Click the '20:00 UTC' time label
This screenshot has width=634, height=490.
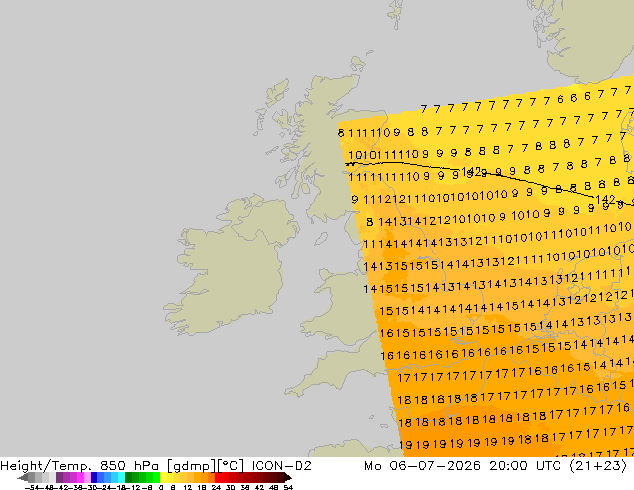525,466
